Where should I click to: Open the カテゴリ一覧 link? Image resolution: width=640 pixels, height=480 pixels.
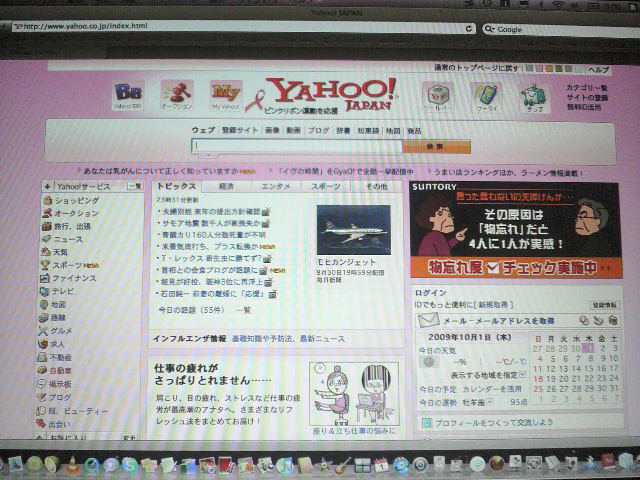[587, 88]
